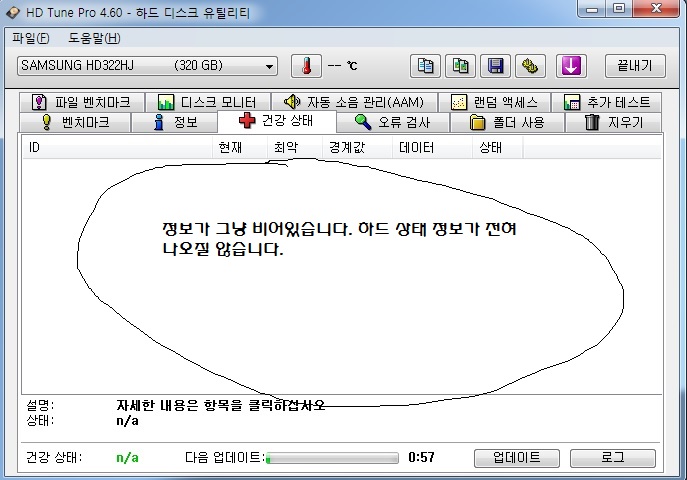Switch to the 디스크 모니터 tab
This screenshot has width=687, height=480.
click(208, 102)
